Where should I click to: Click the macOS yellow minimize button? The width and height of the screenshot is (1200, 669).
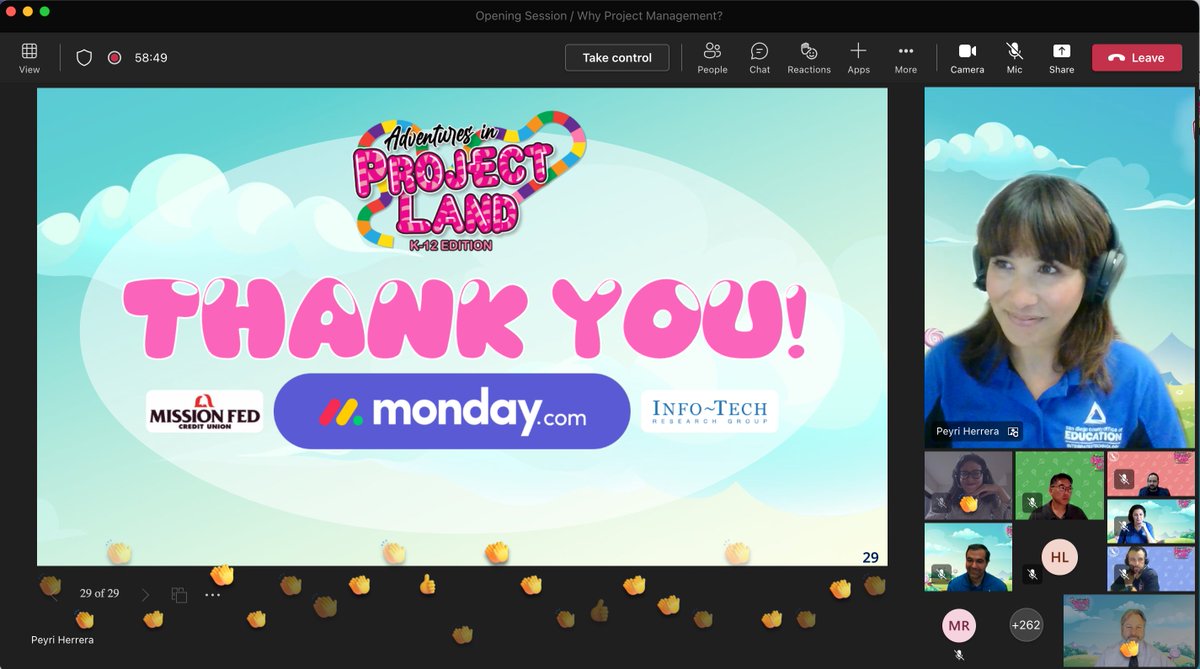pyautogui.click(x=27, y=11)
